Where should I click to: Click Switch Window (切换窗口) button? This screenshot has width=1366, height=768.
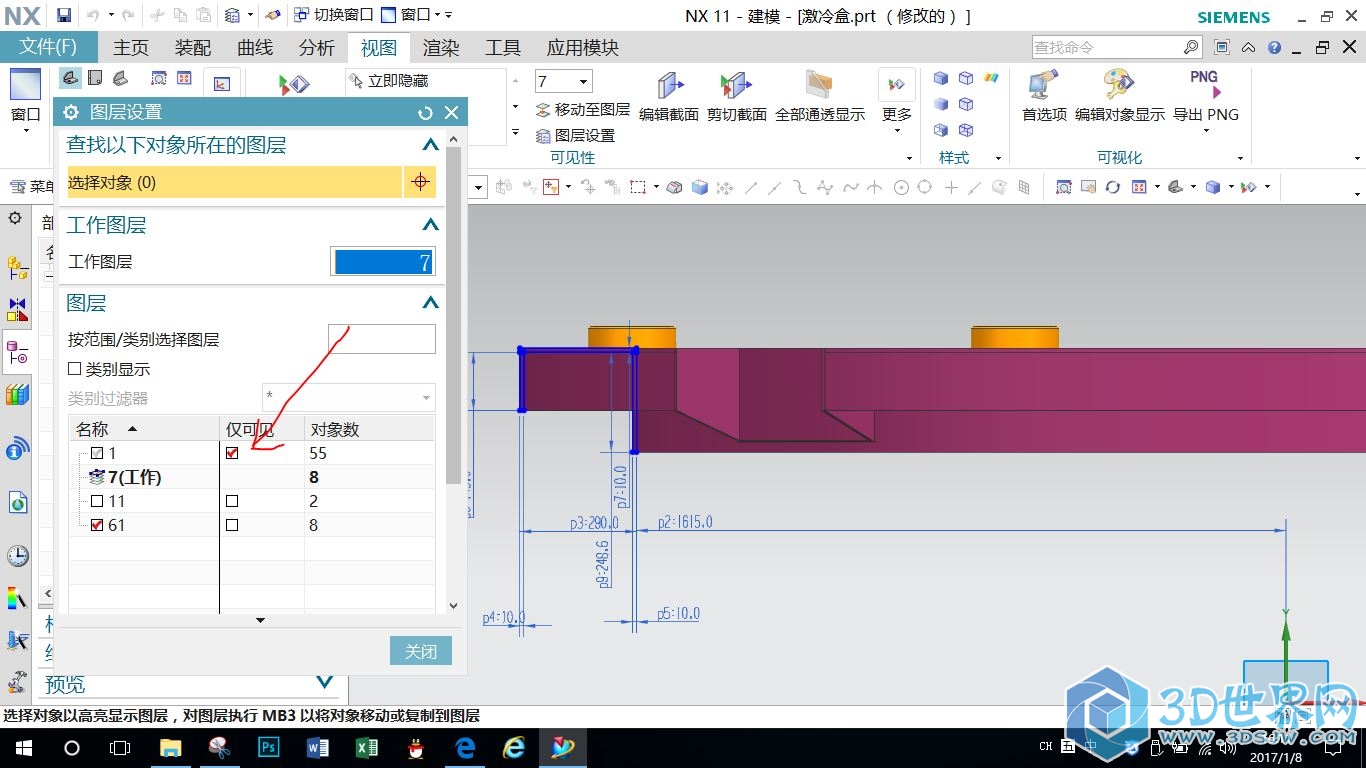click(333, 15)
